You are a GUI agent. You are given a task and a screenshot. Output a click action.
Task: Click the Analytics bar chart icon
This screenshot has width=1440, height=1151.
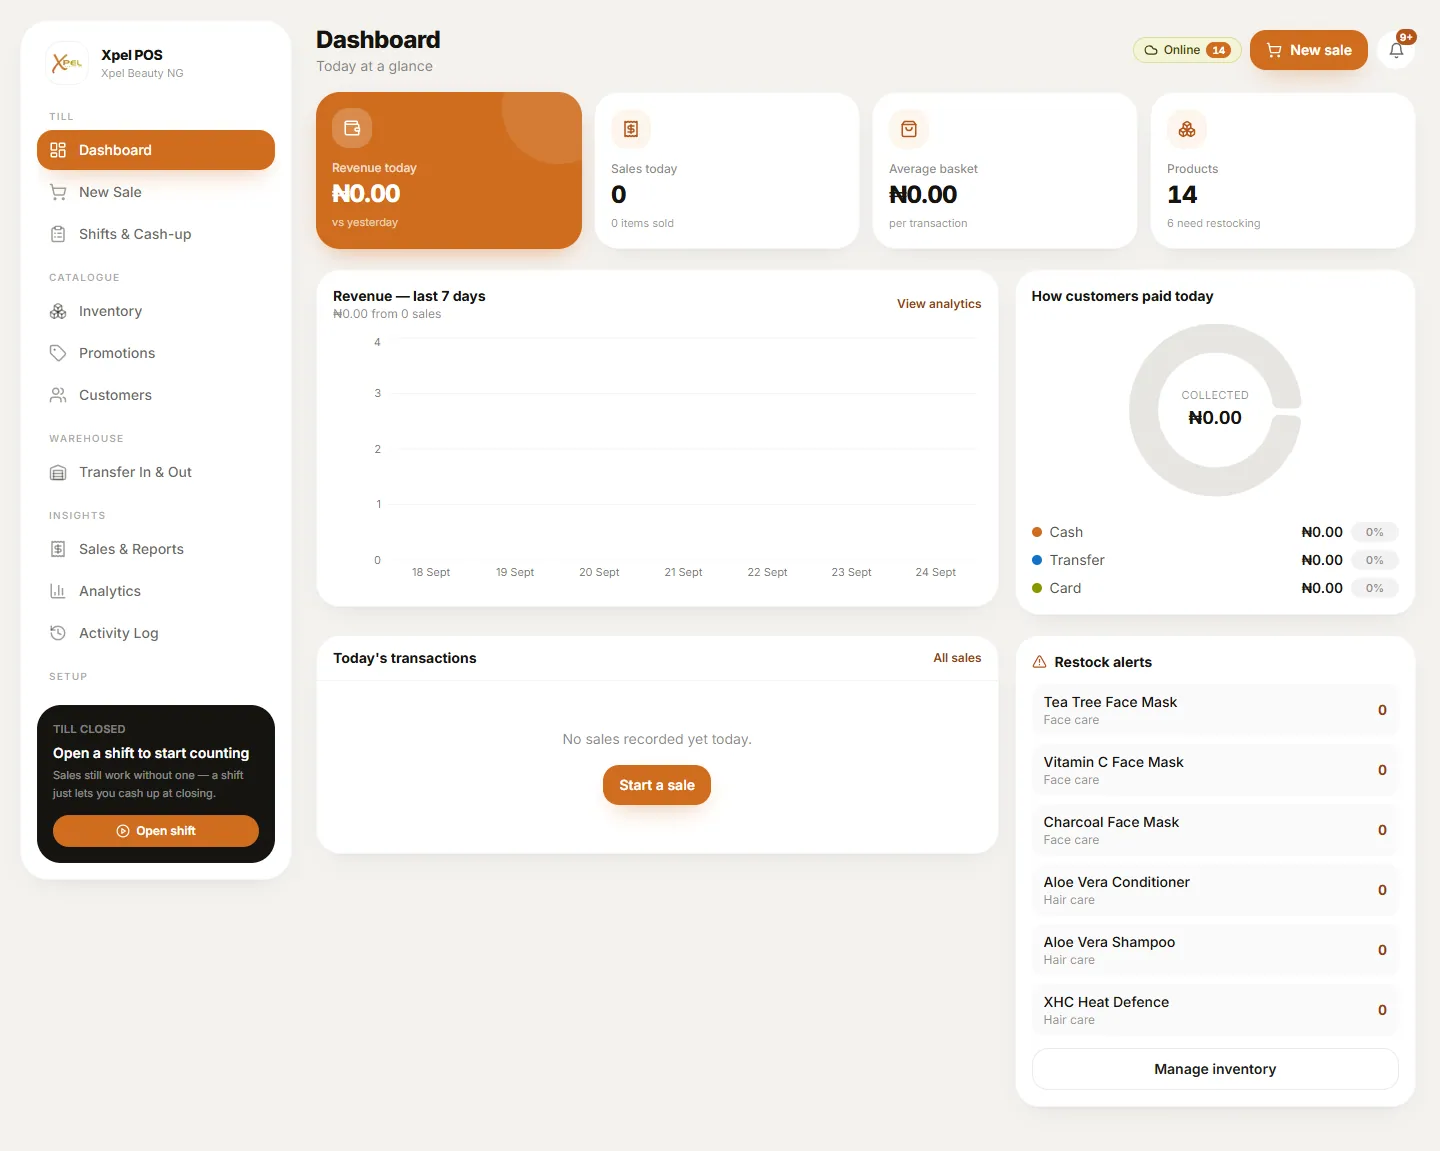pyautogui.click(x=58, y=591)
